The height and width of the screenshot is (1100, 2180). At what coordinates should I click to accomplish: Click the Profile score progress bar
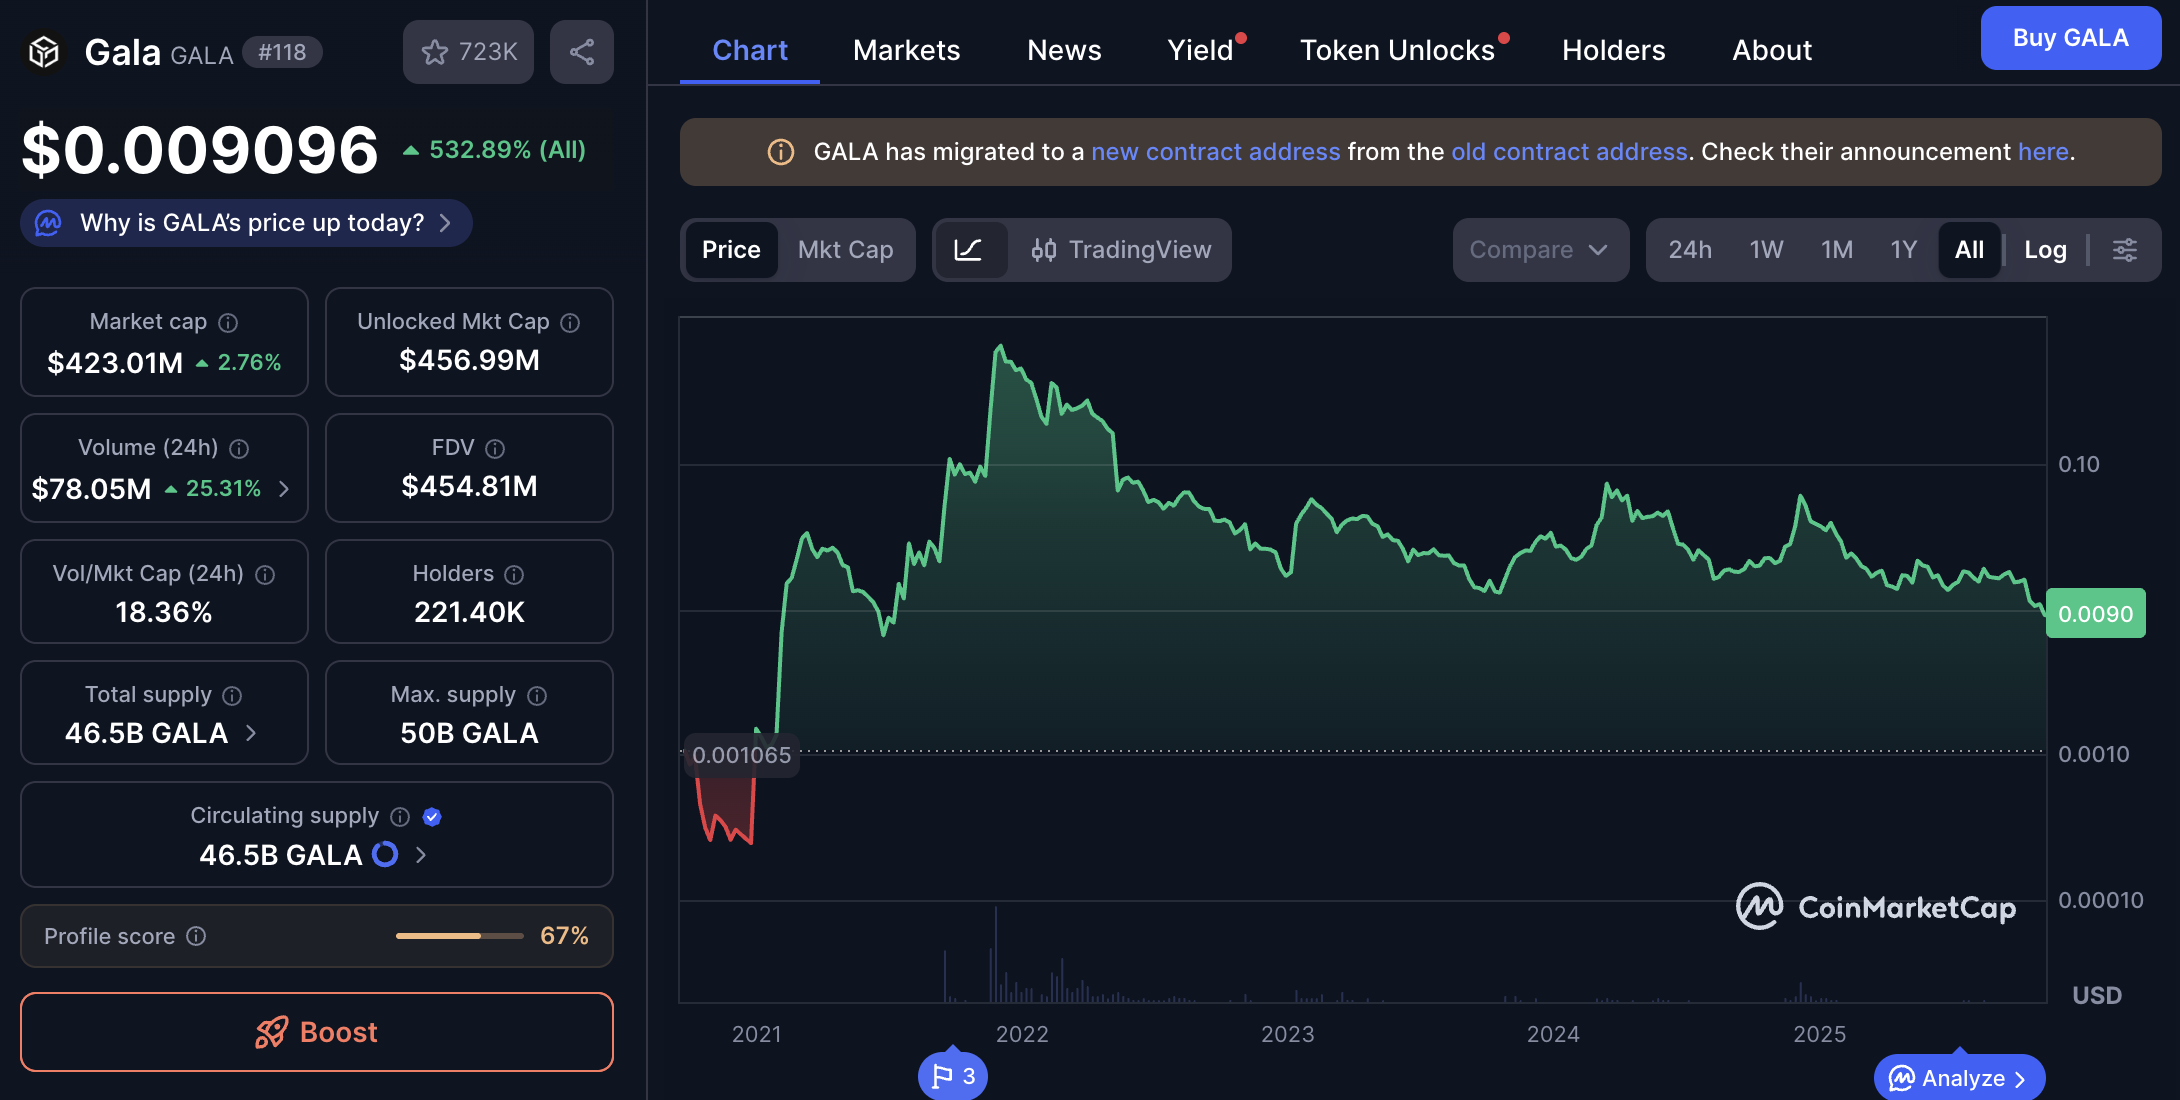[x=459, y=936]
